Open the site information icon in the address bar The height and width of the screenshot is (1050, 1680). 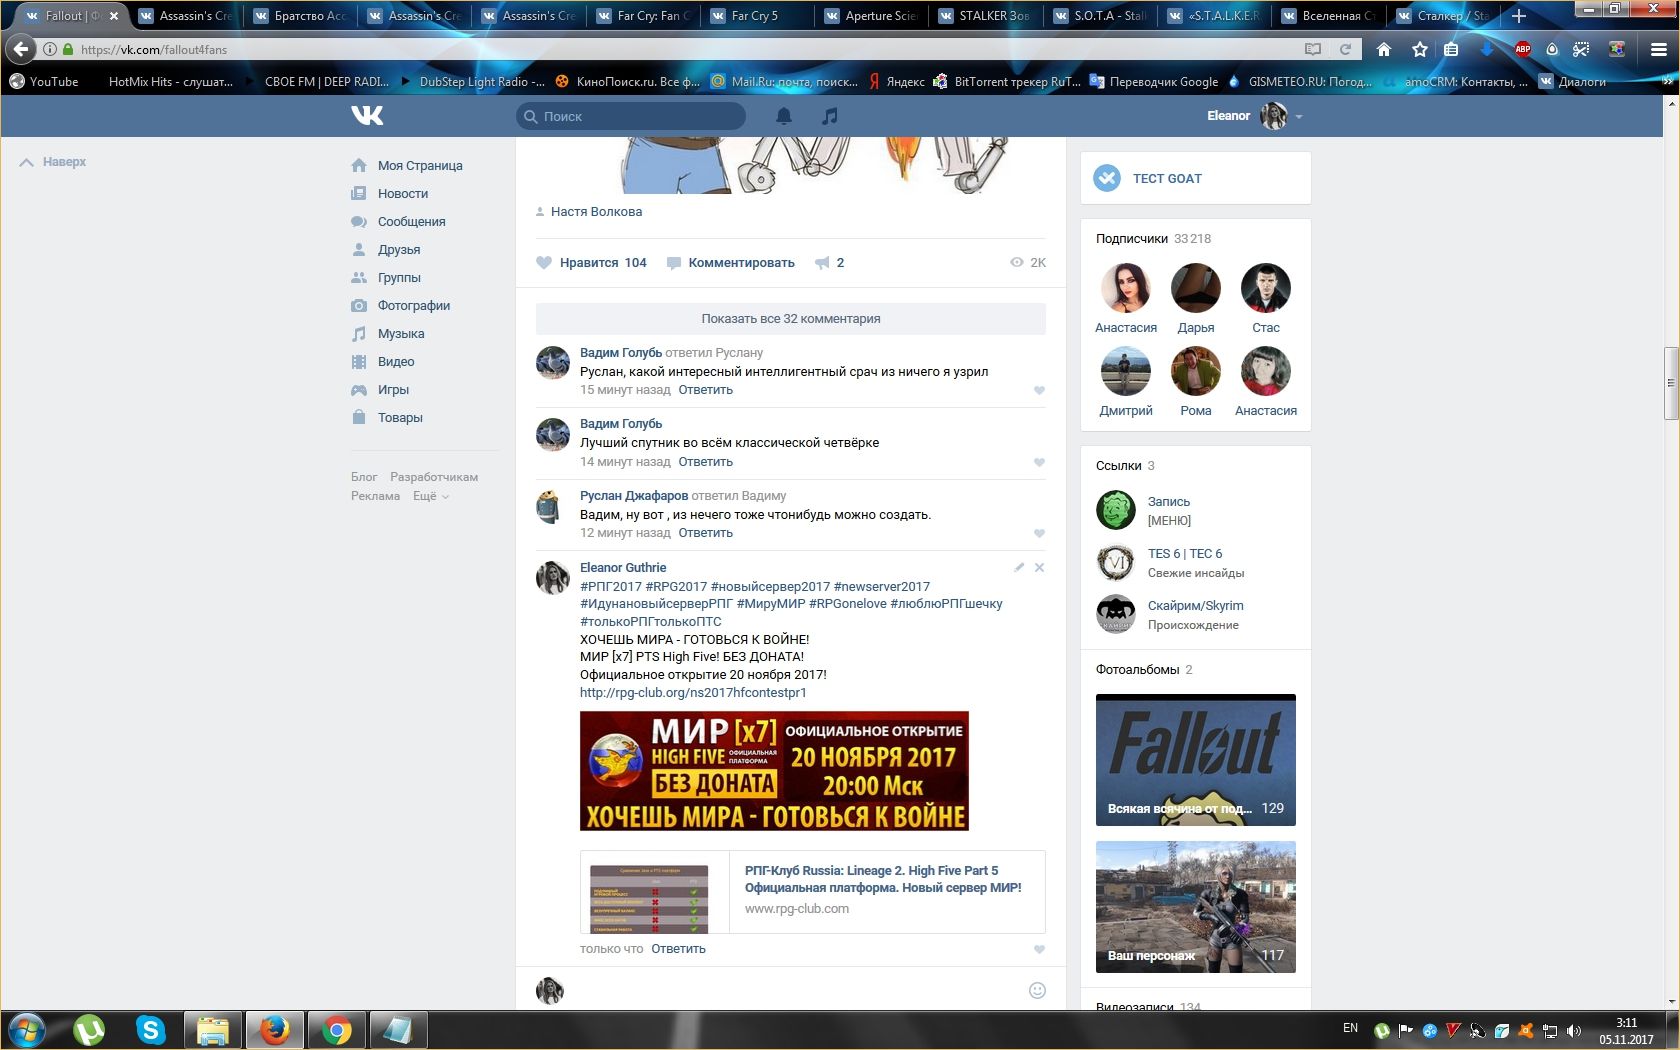pos(49,49)
